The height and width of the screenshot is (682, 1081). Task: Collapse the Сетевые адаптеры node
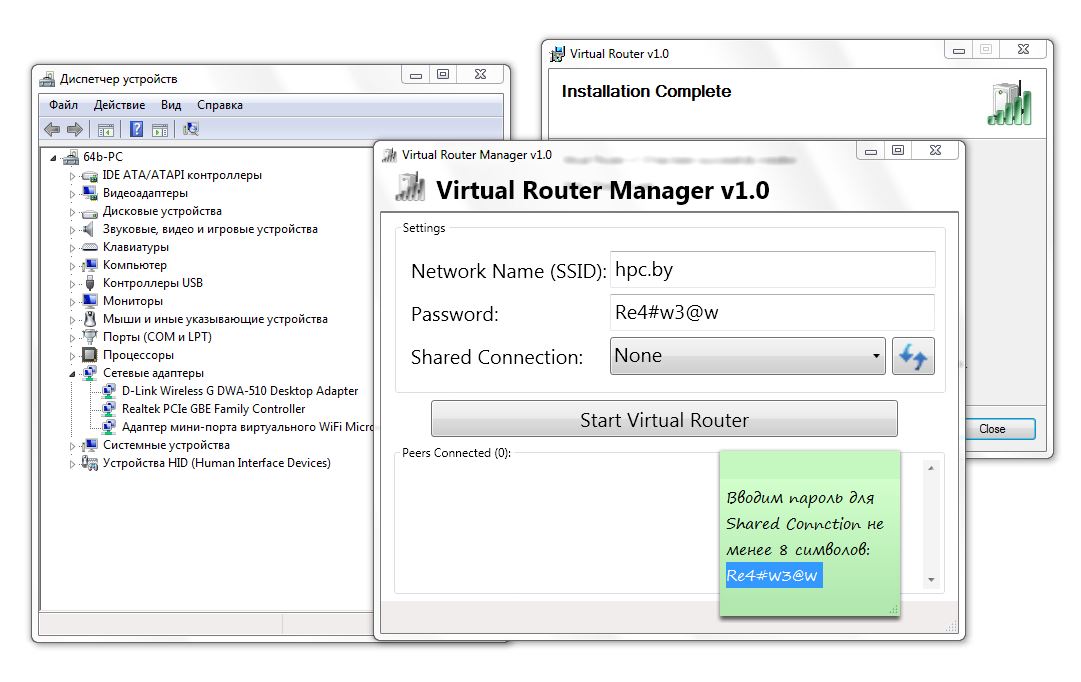coord(72,374)
